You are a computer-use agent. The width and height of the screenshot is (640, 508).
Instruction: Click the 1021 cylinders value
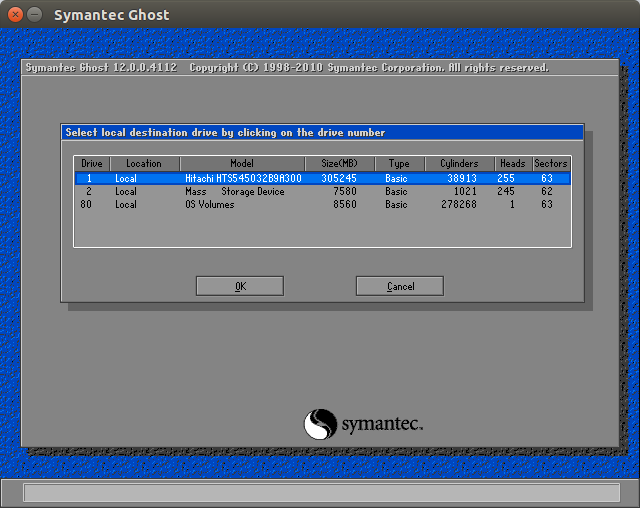click(465, 191)
